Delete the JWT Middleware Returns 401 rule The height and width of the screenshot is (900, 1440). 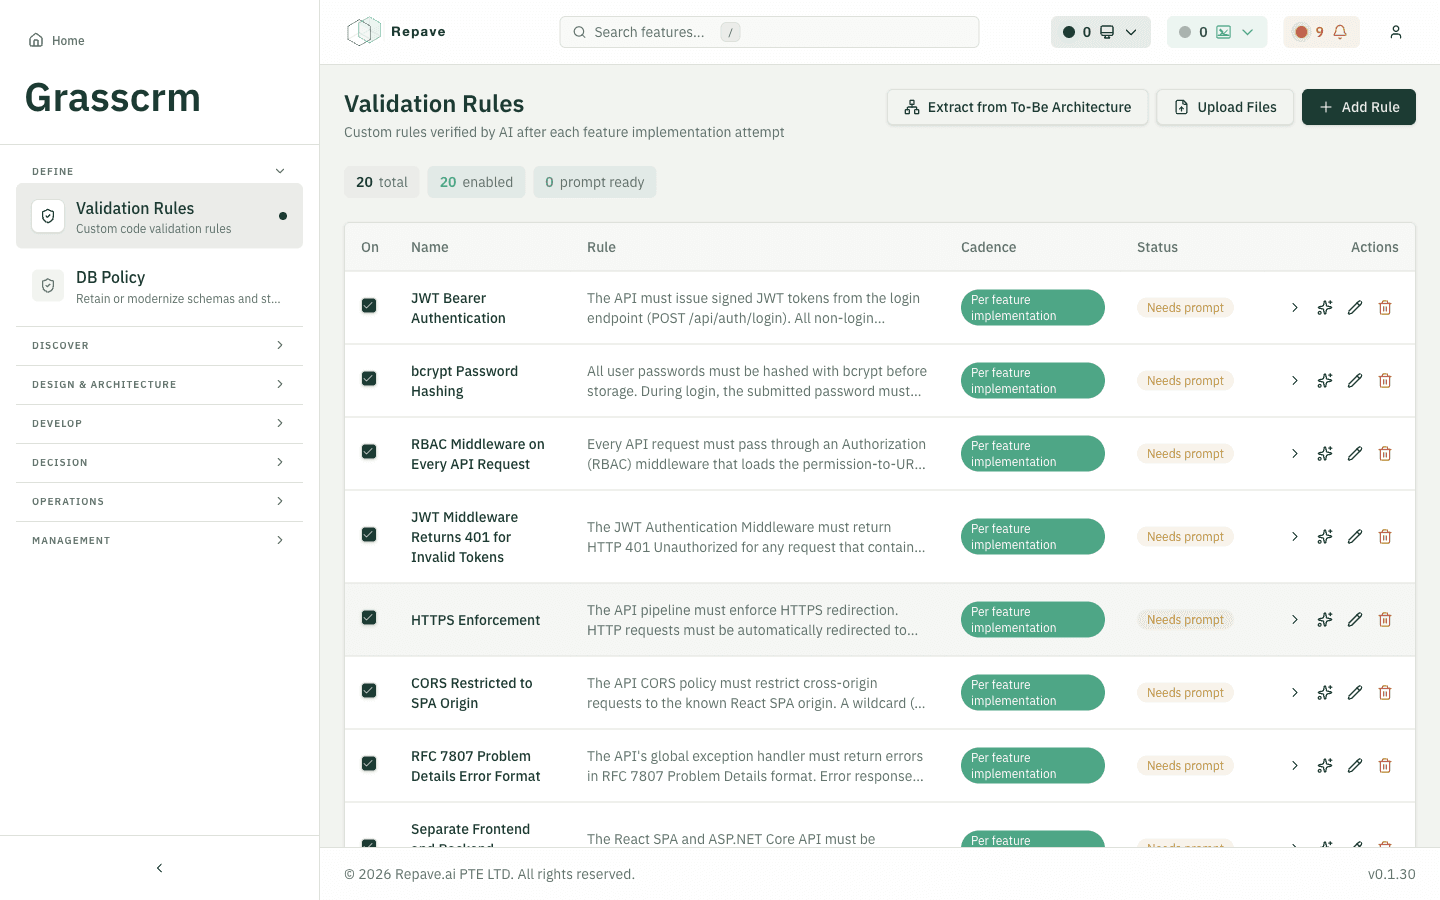pyautogui.click(x=1385, y=537)
